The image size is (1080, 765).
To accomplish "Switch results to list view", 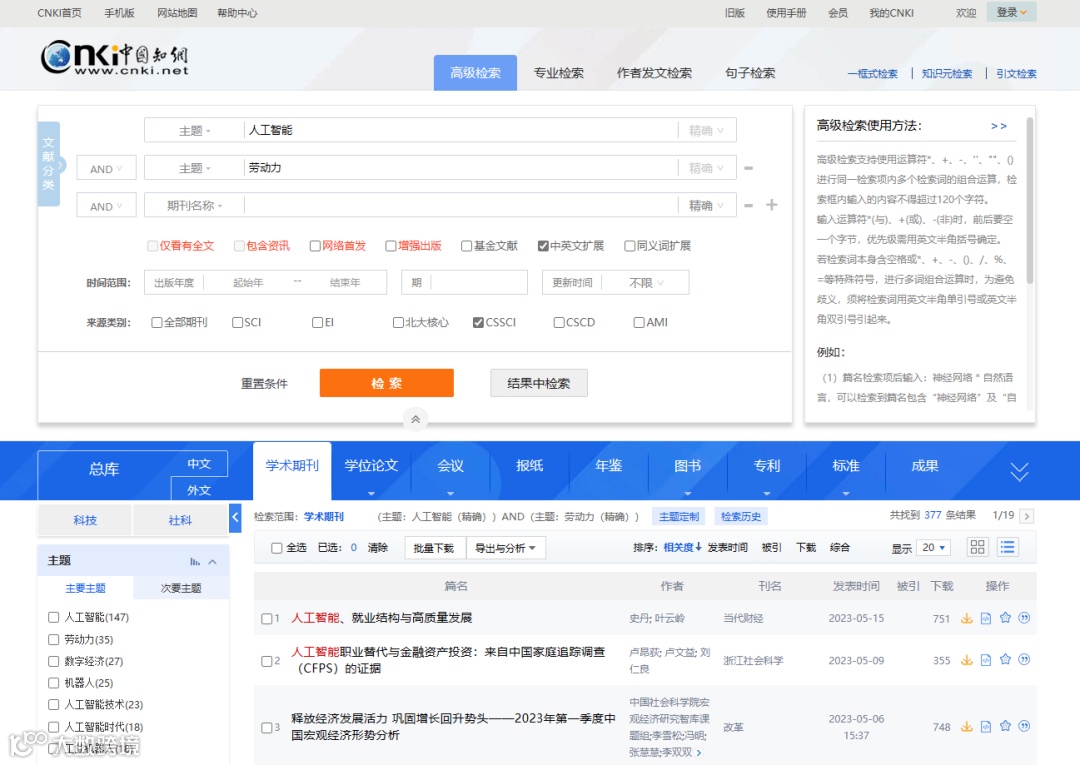I will (x=1007, y=547).
